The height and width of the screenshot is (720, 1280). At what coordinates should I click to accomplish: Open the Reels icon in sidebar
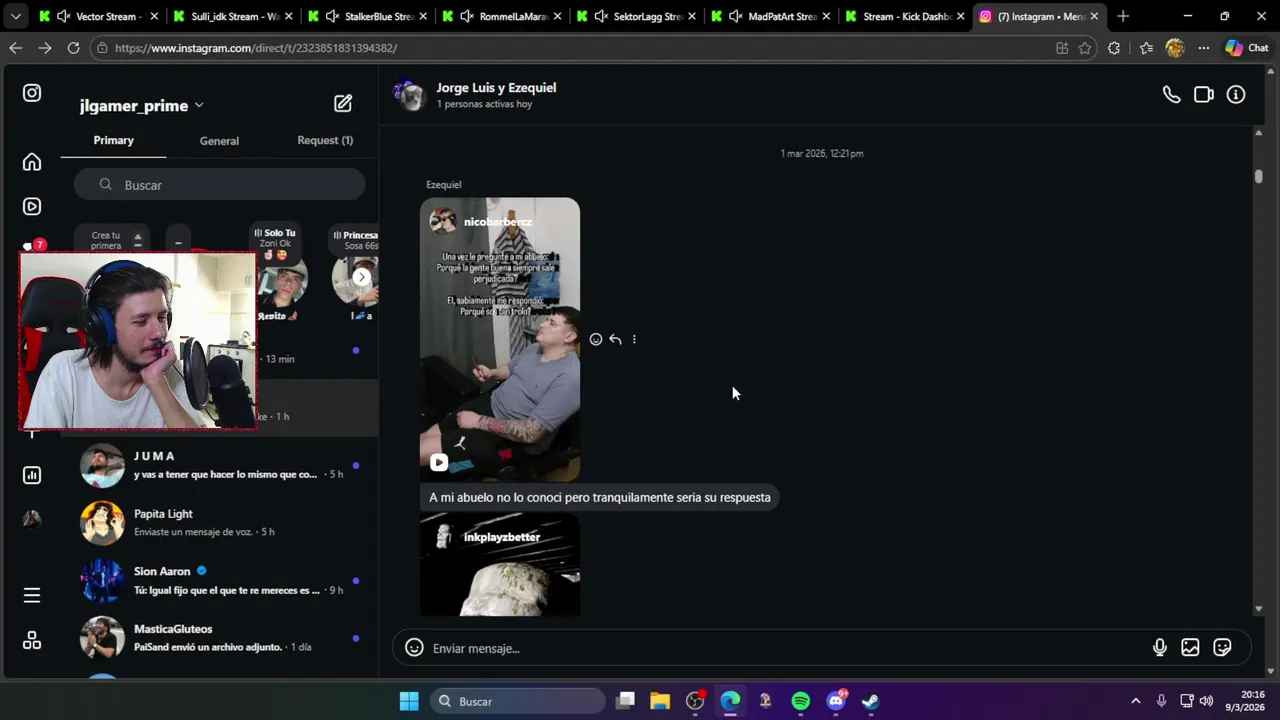tap(32, 206)
